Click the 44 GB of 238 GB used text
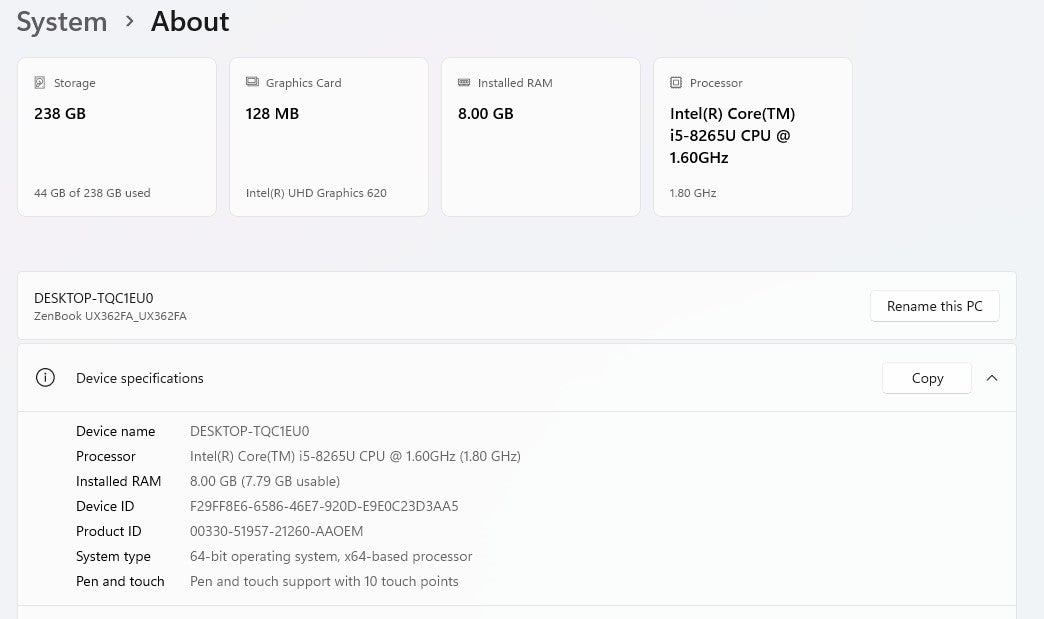 pos(92,193)
